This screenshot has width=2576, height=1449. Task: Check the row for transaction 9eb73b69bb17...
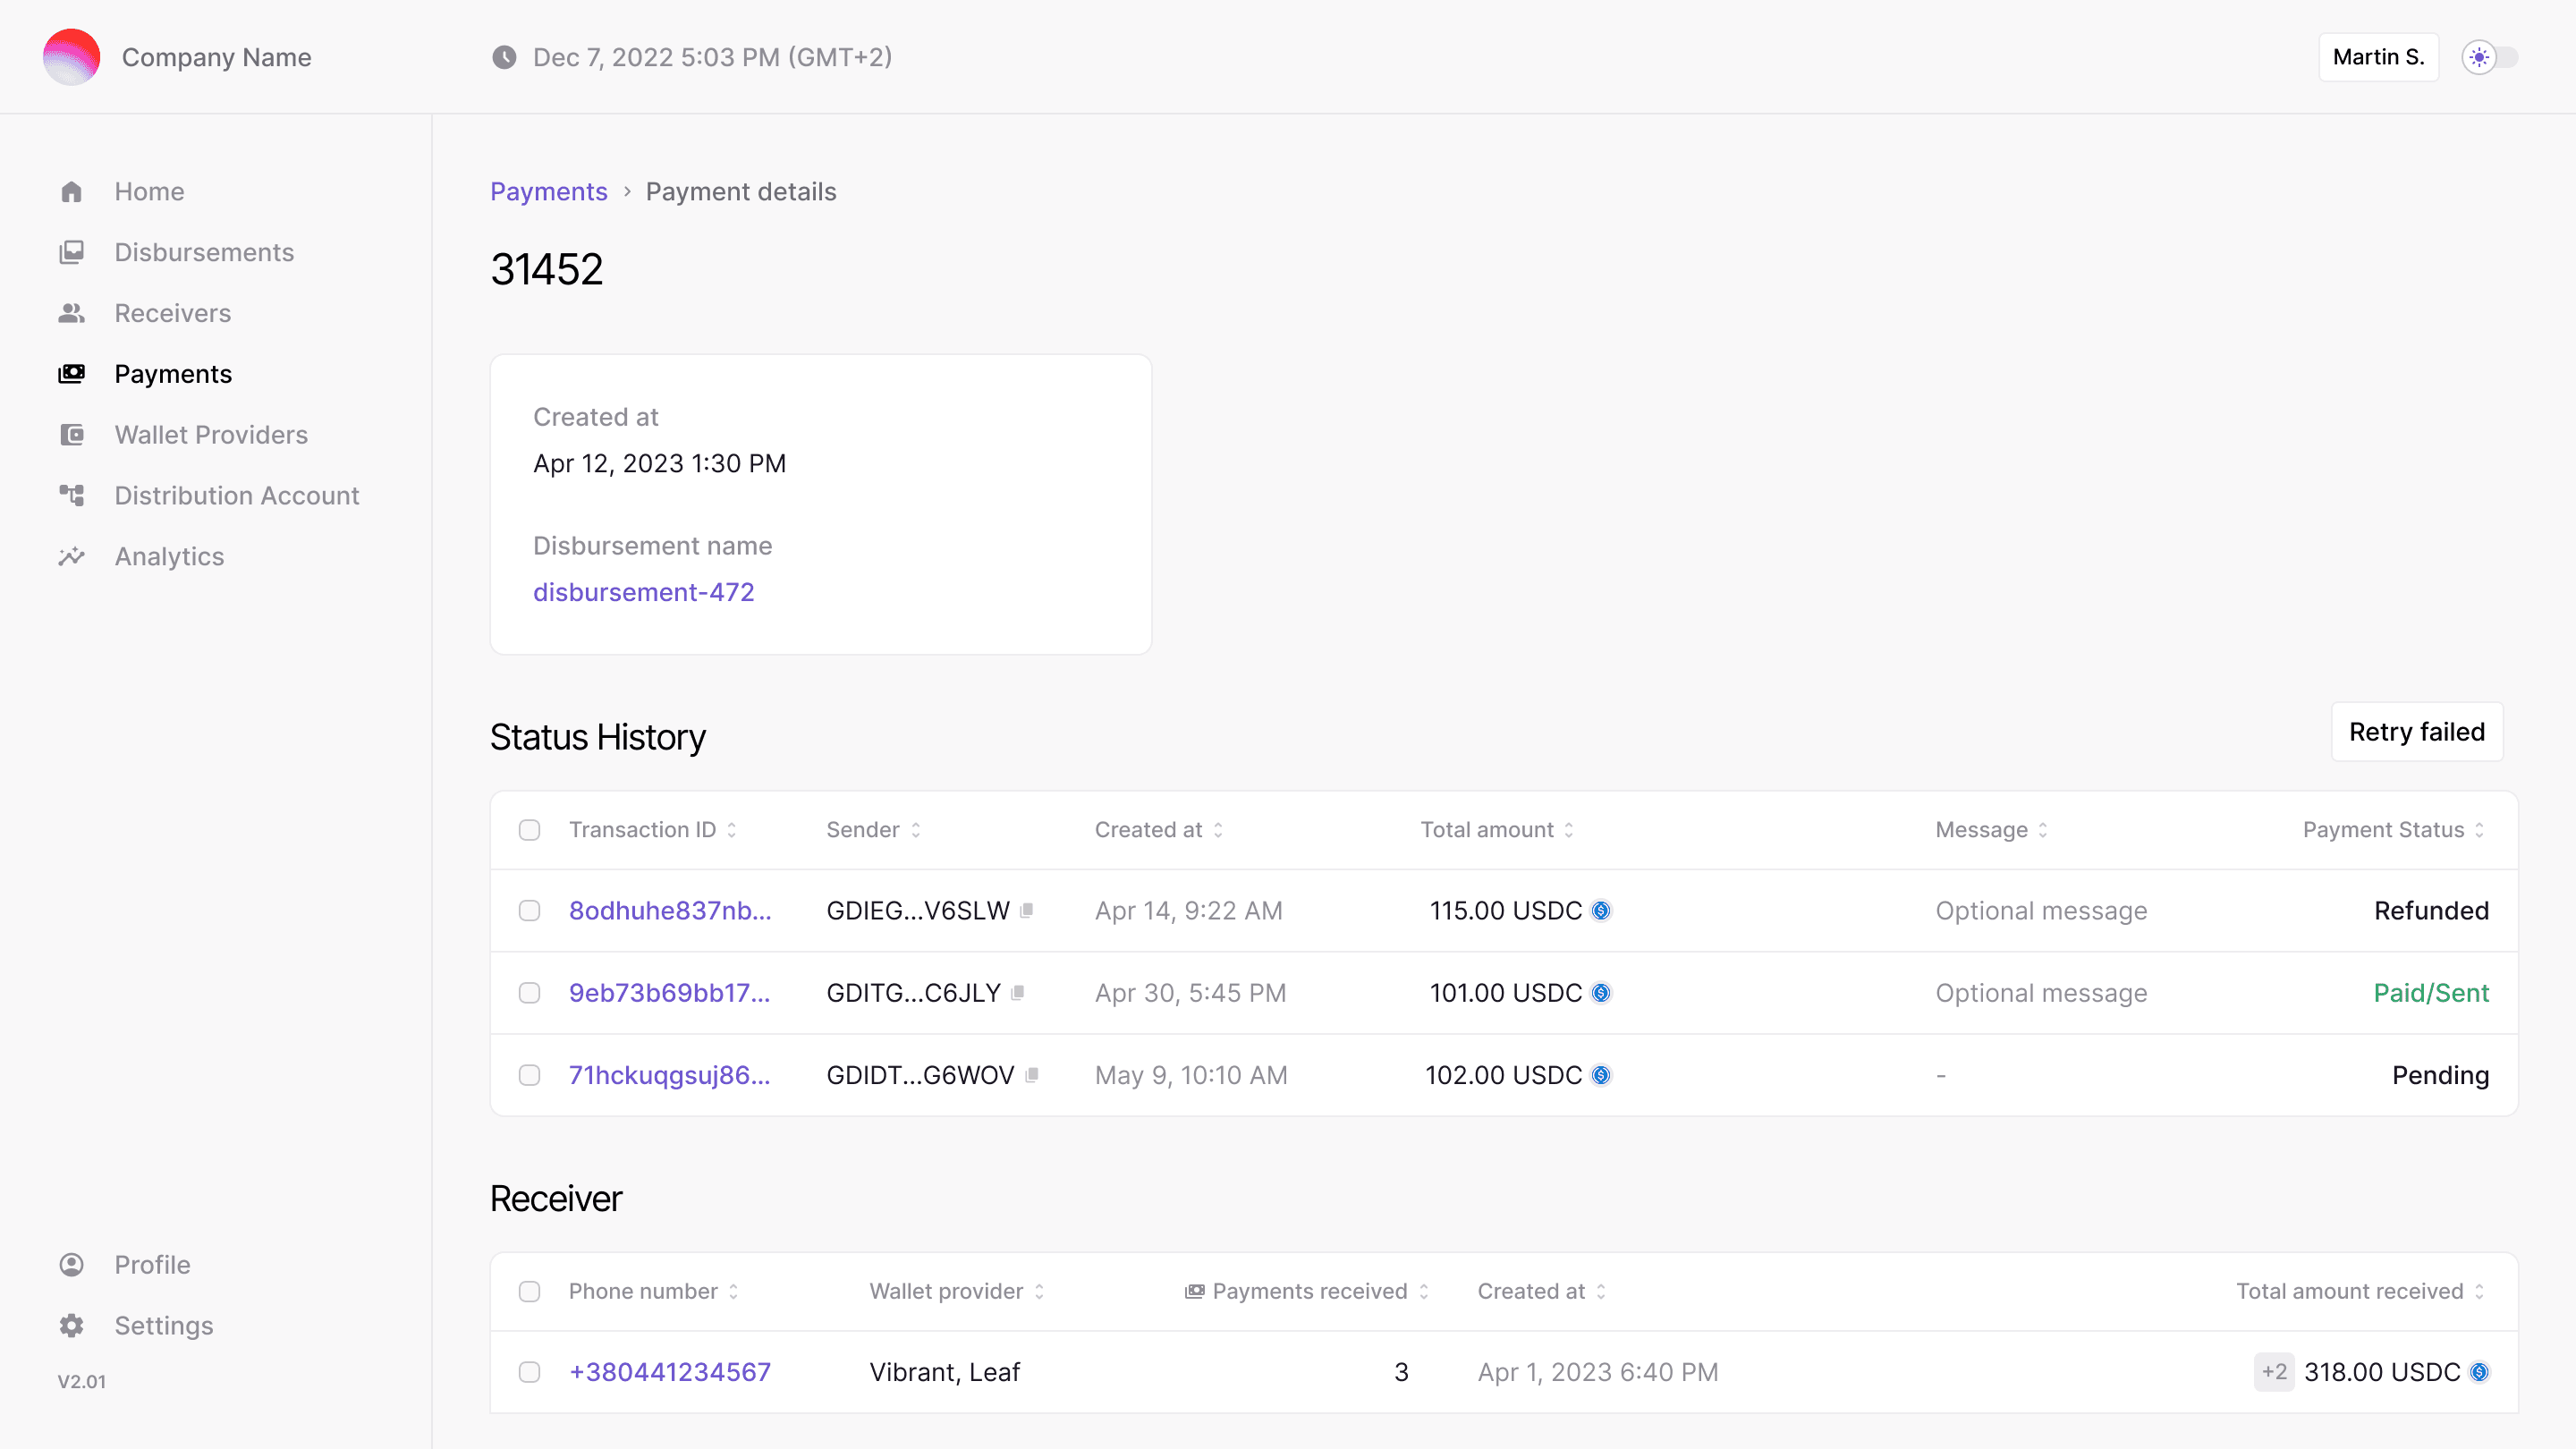point(530,993)
